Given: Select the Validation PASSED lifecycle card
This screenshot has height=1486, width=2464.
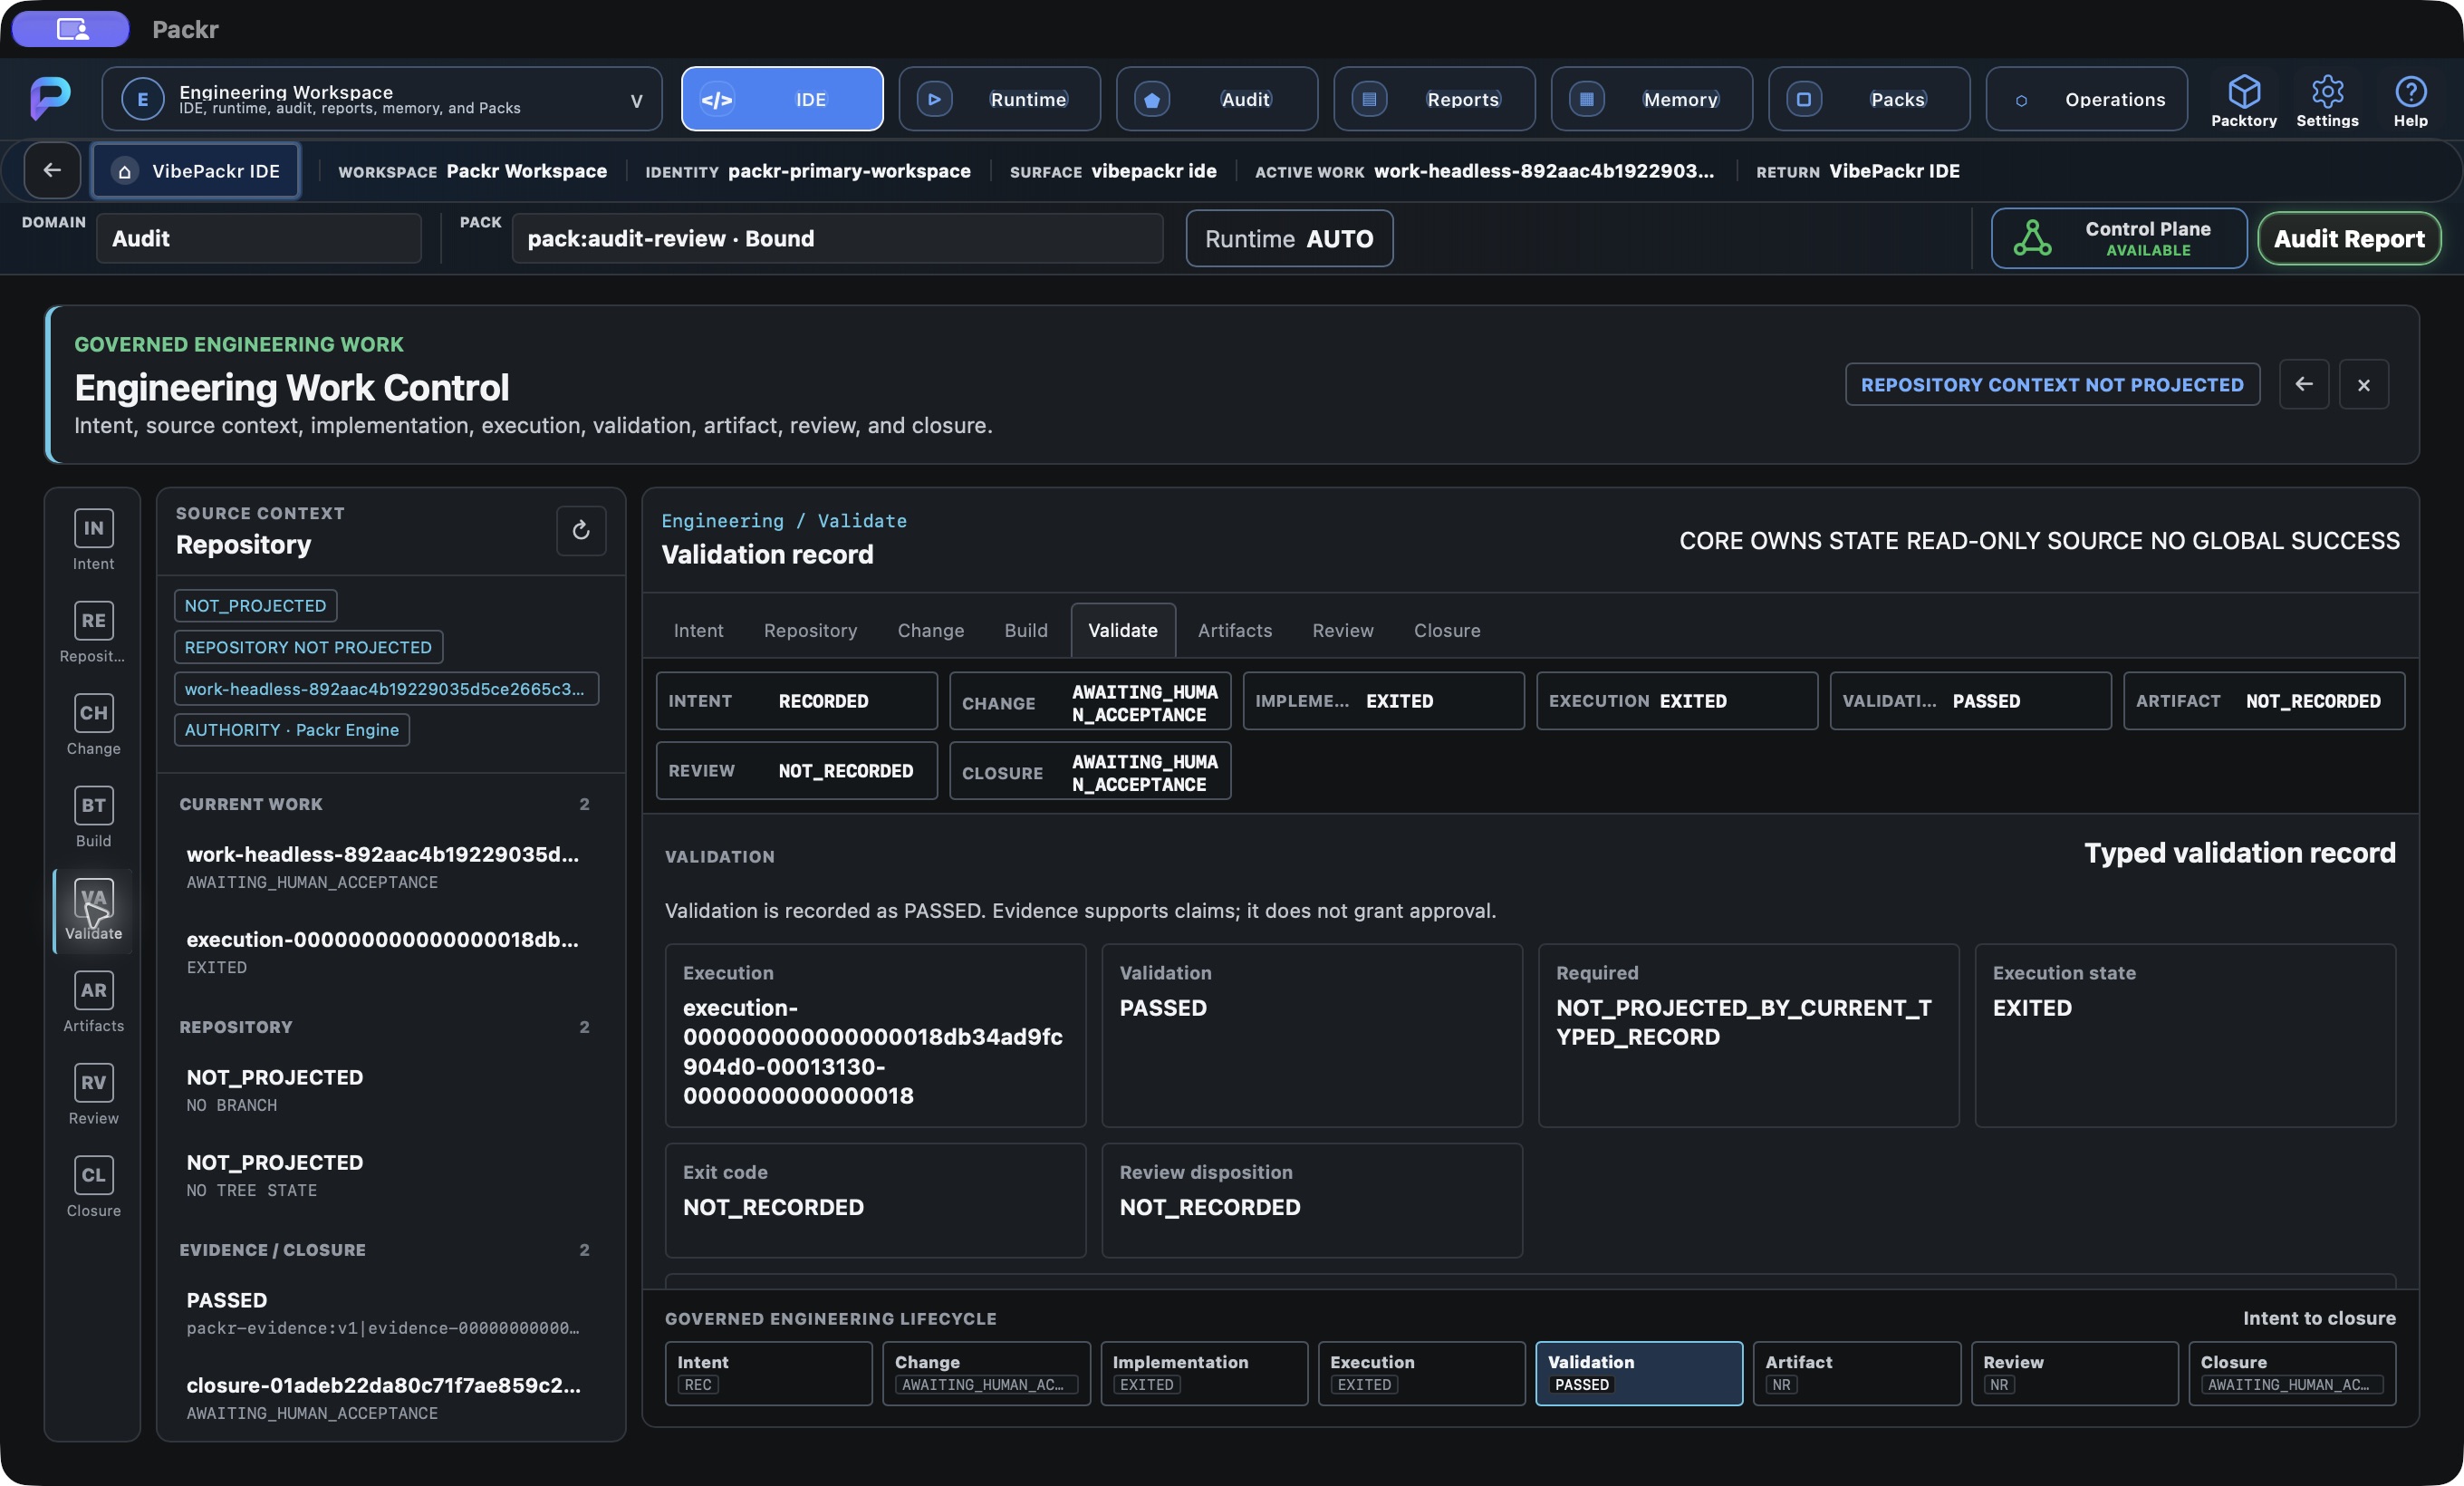Looking at the screenshot, I should [x=1639, y=1373].
